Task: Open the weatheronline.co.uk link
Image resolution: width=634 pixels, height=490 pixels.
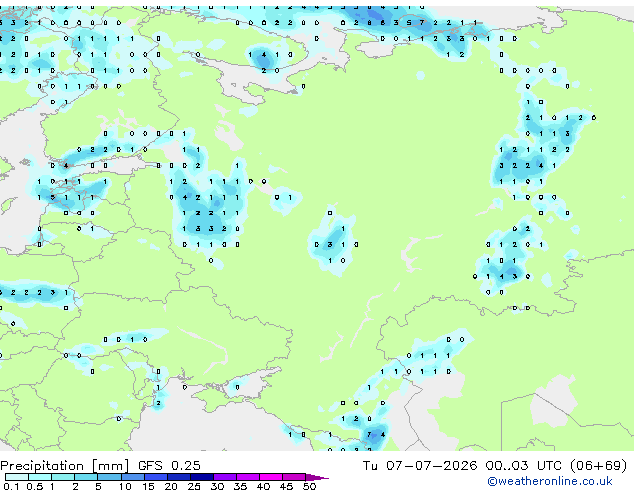Action: pyautogui.click(x=550, y=481)
